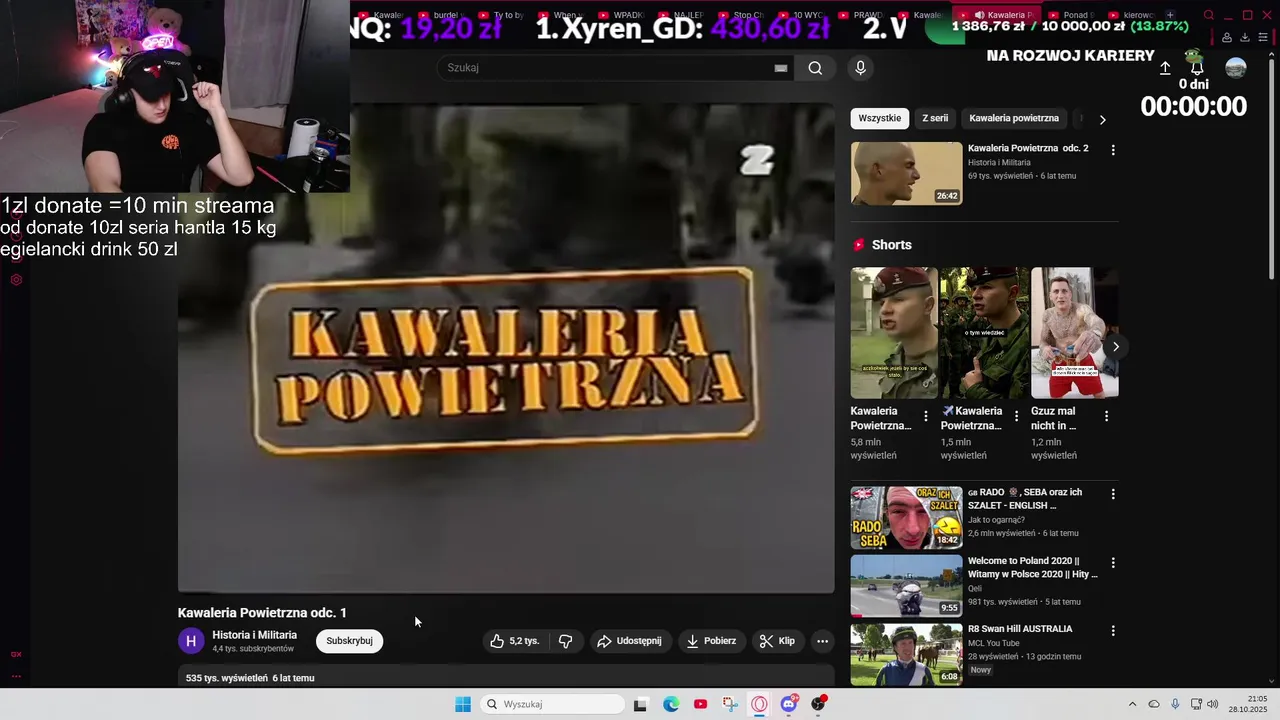Launch Microsoft Edge from the taskbar
The image size is (1280, 720).
click(671, 704)
